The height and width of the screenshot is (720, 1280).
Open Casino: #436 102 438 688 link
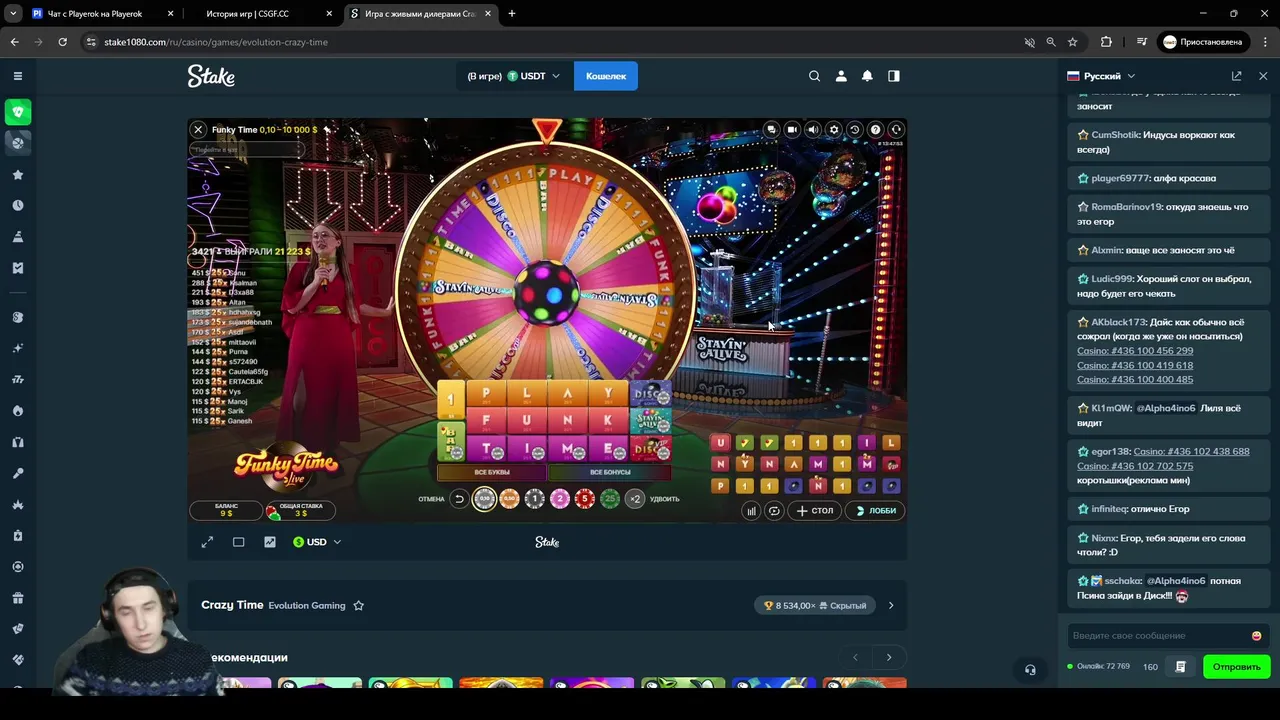tap(1191, 452)
